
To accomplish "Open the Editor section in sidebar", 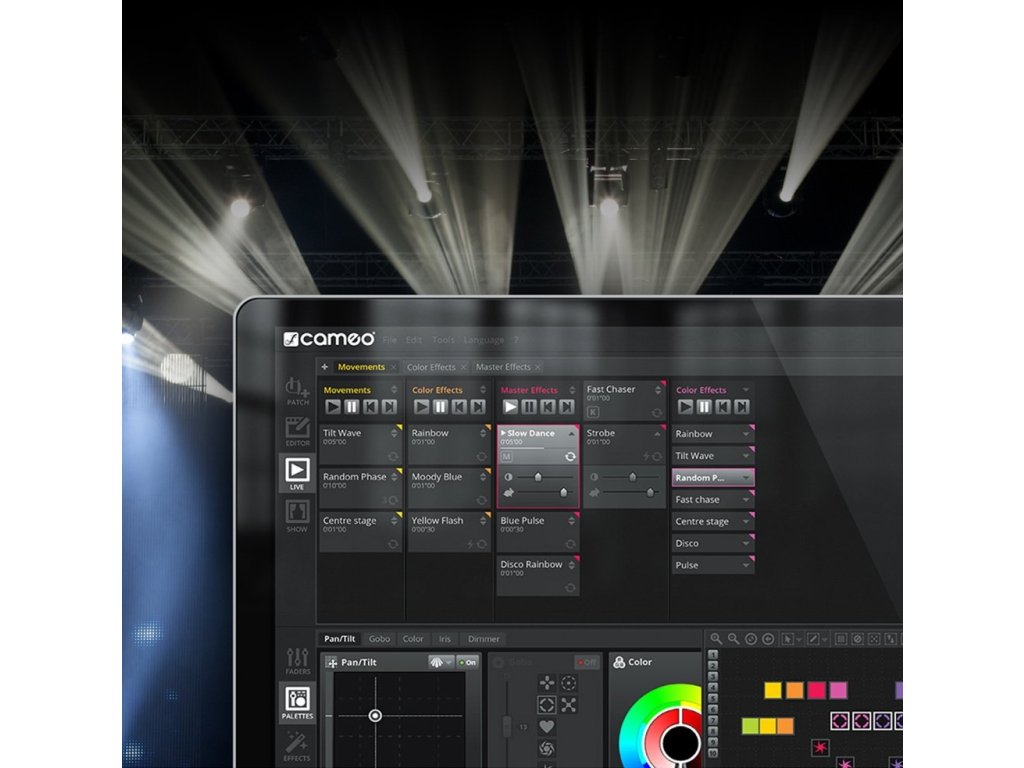I will pyautogui.click(x=297, y=431).
